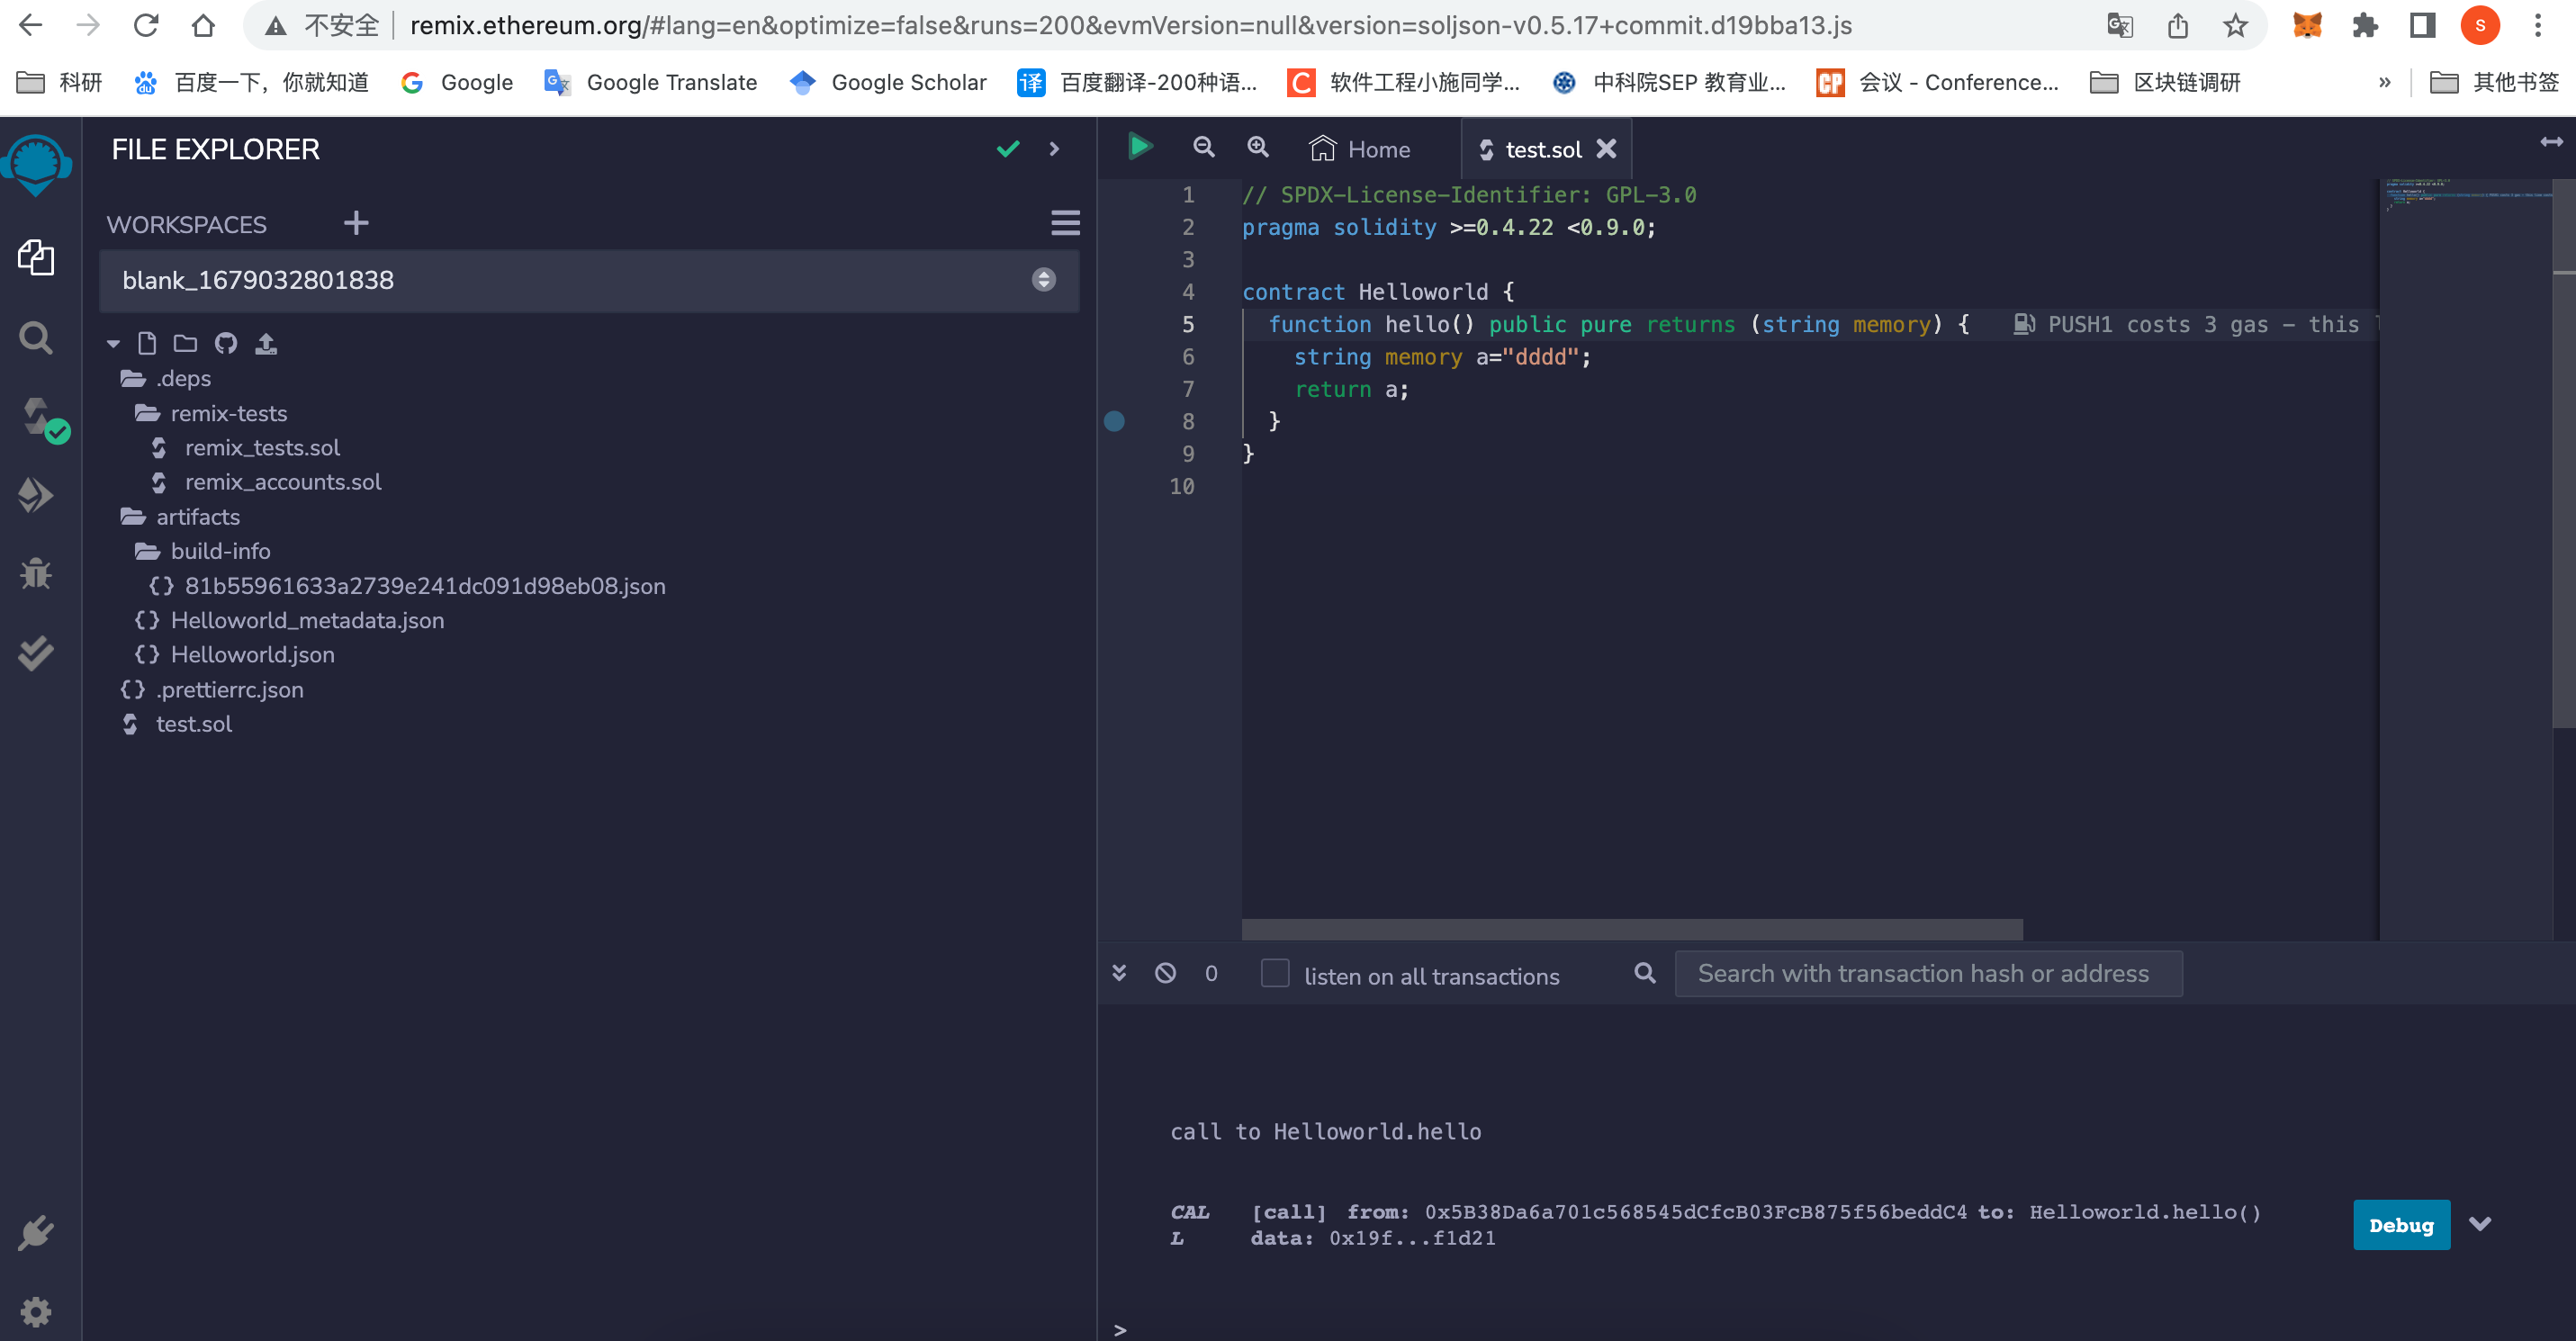2576x1341 pixels.
Task: Open Deploy & run transactions sidebar icon
Action: (x=36, y=495)
